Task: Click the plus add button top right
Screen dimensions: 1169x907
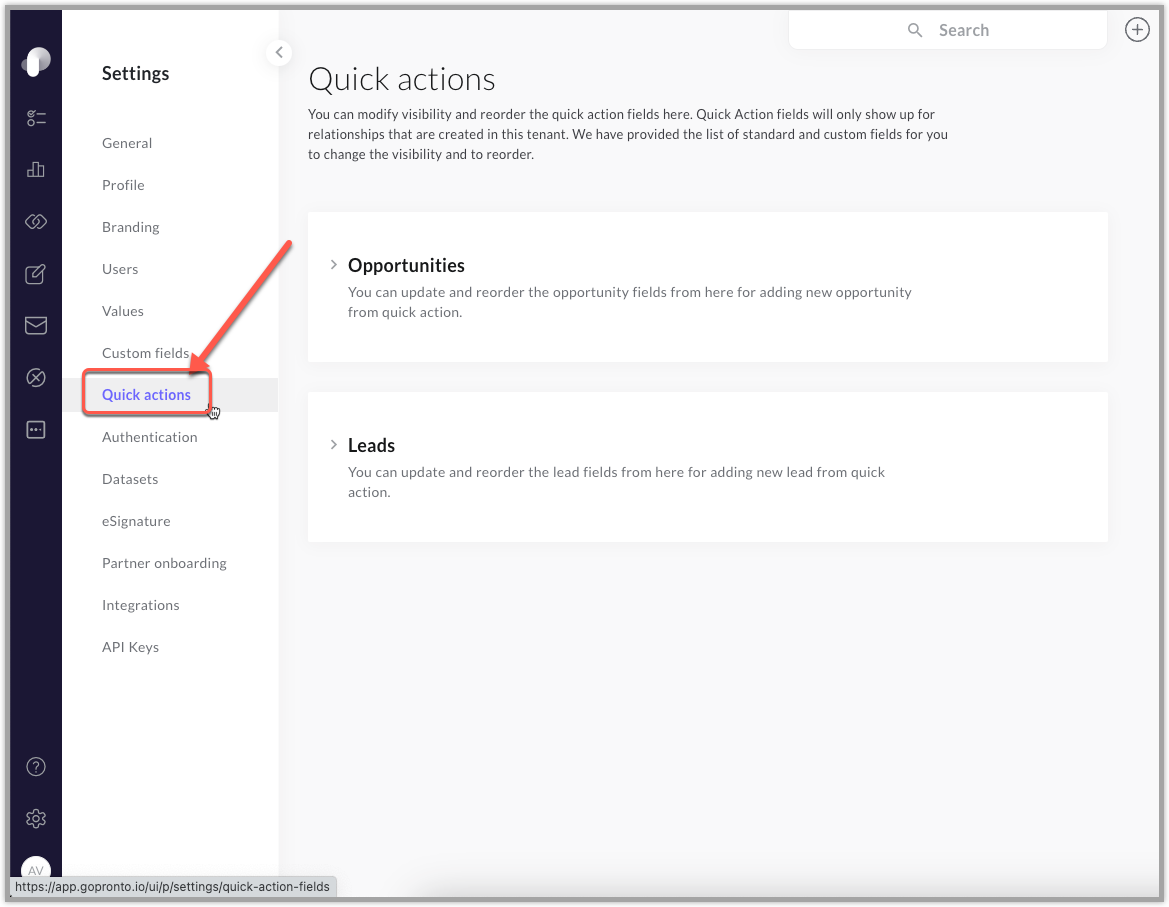Action: (1137, 30)
